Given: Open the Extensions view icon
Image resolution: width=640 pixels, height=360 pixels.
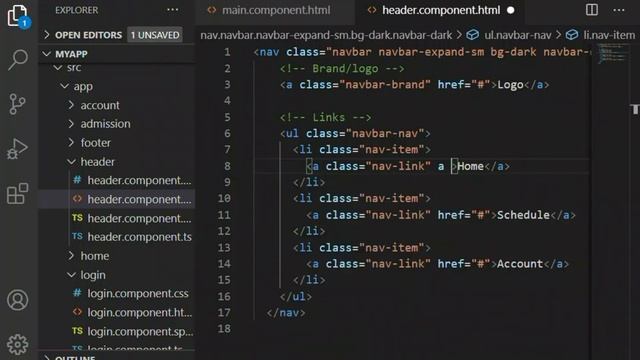Looking at the screenshot, I should point(18,193).
